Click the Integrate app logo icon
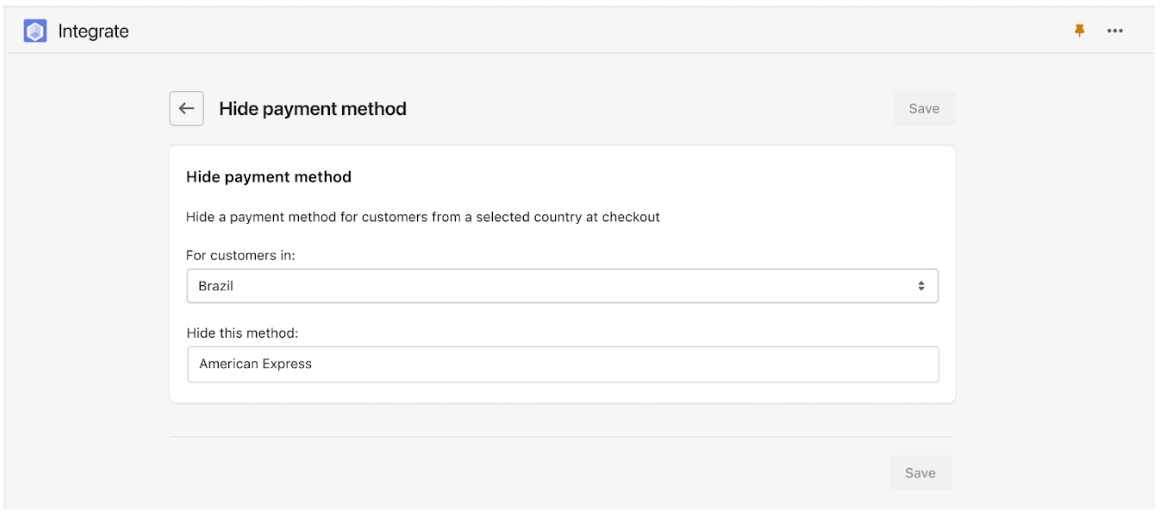Viewport: 1162px width, 516px height. tap(35, 31)
